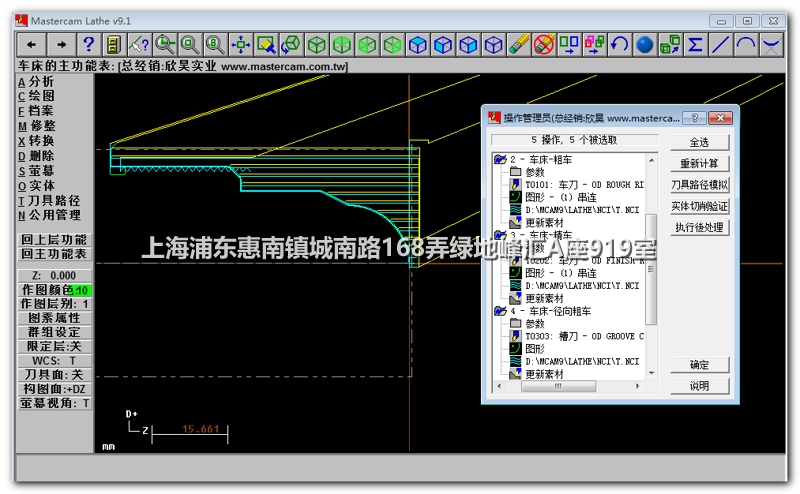Viewport: 800px width, 494px height.
Task: Collapse the '4 - 车床-径向粗车' operation folder
Action: pos(500,311)
